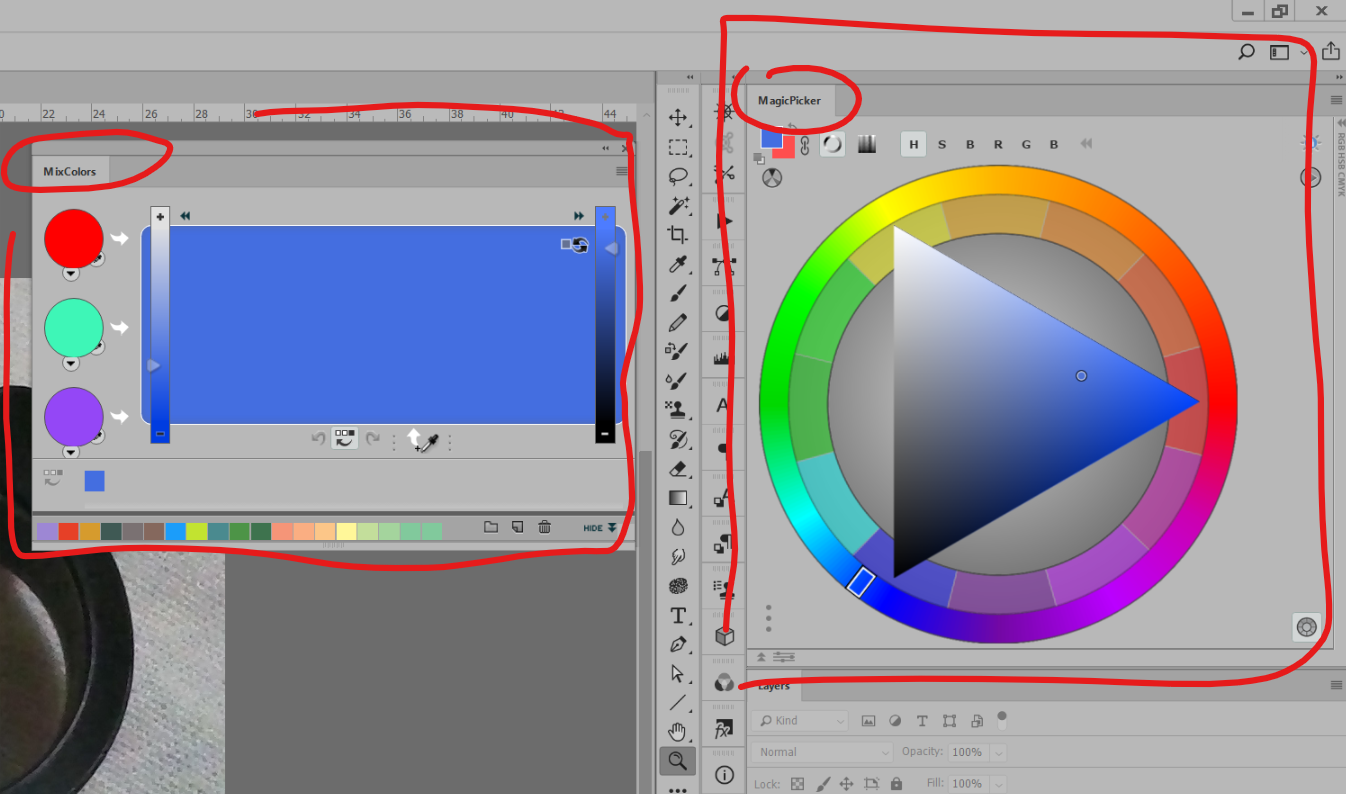Expand options under the purple mix color
This screenshot has height=794, width=1346.
(x=71, y=451)
